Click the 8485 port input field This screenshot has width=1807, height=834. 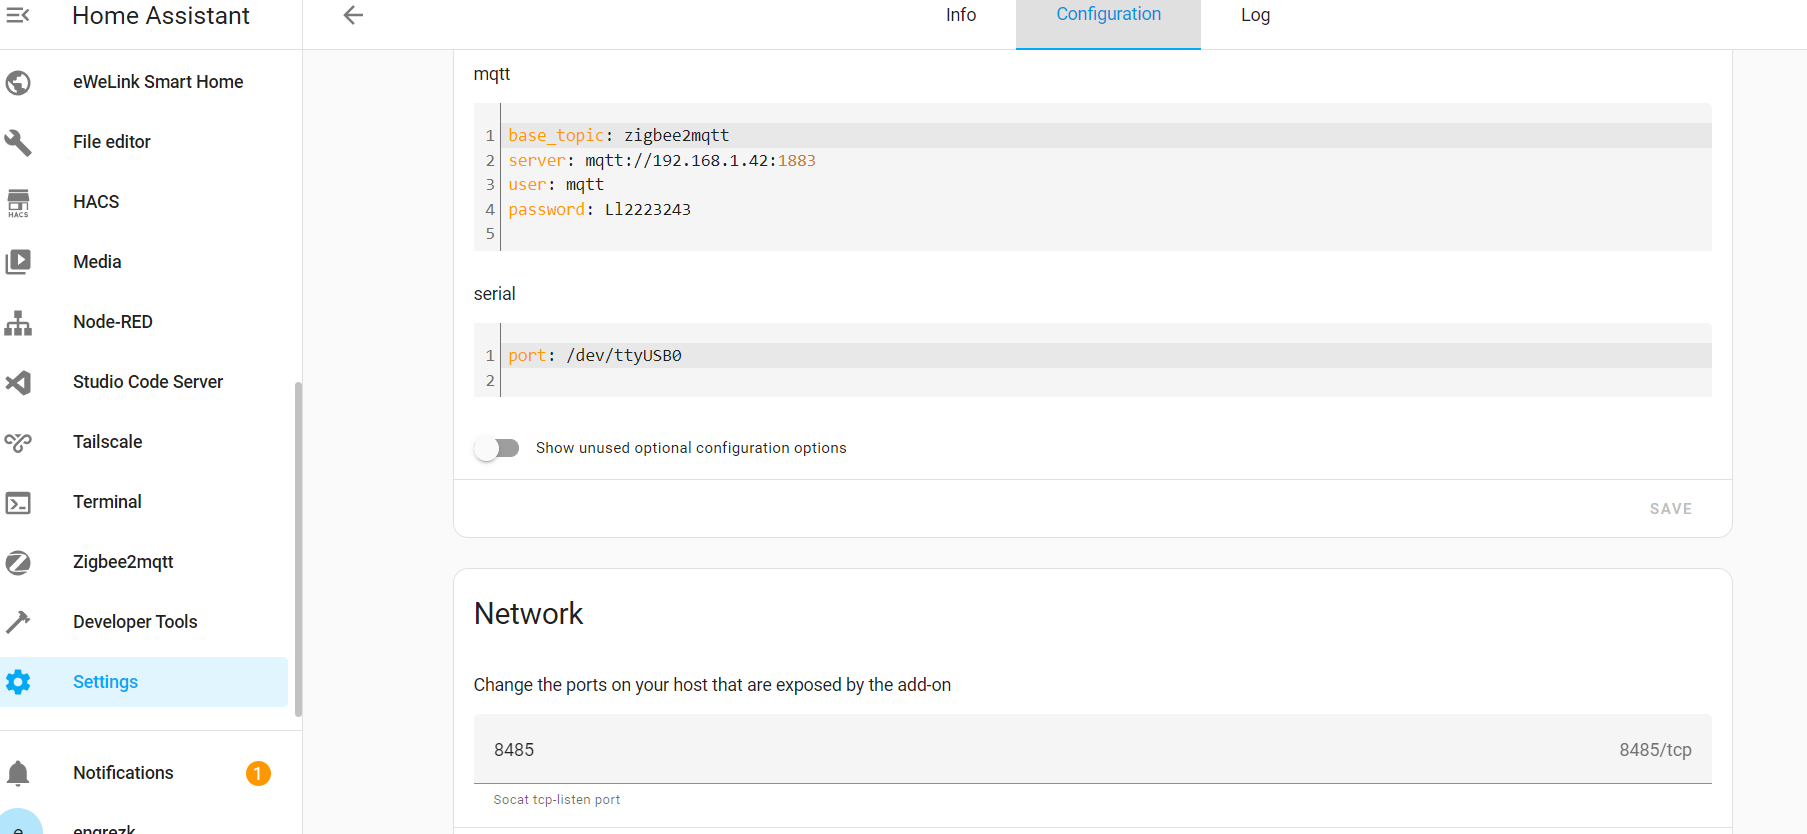pyautogui.click(x=1050, y=750)
